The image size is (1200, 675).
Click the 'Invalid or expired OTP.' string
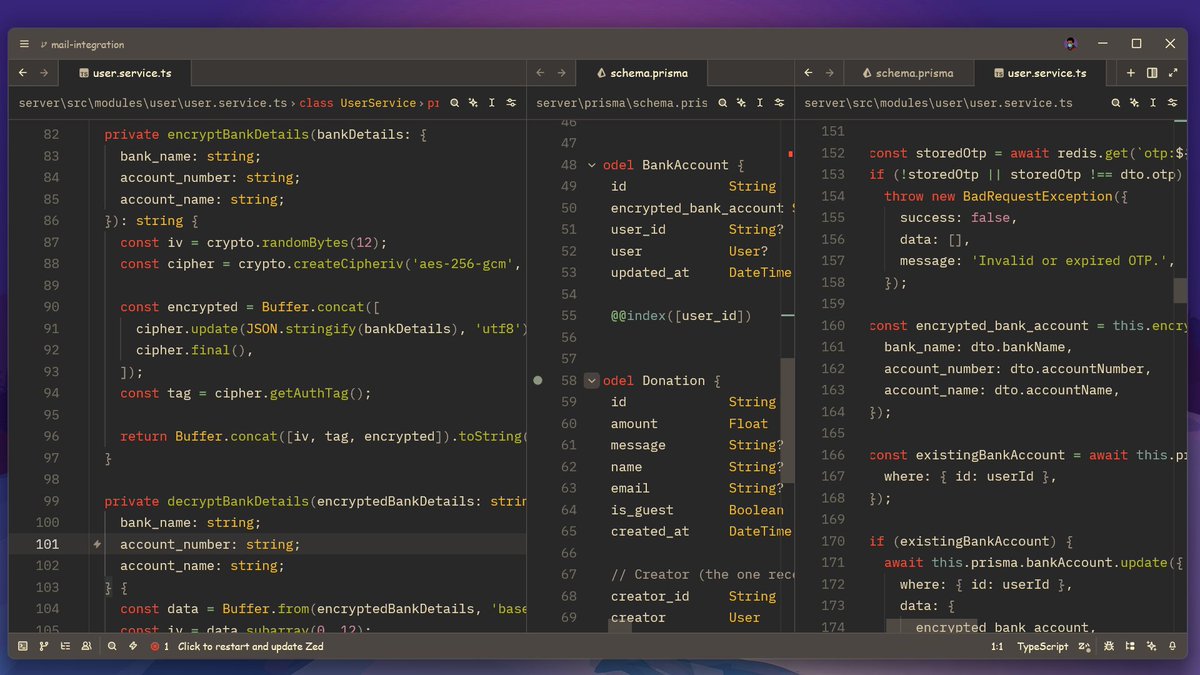click(x=1070, y=261)
